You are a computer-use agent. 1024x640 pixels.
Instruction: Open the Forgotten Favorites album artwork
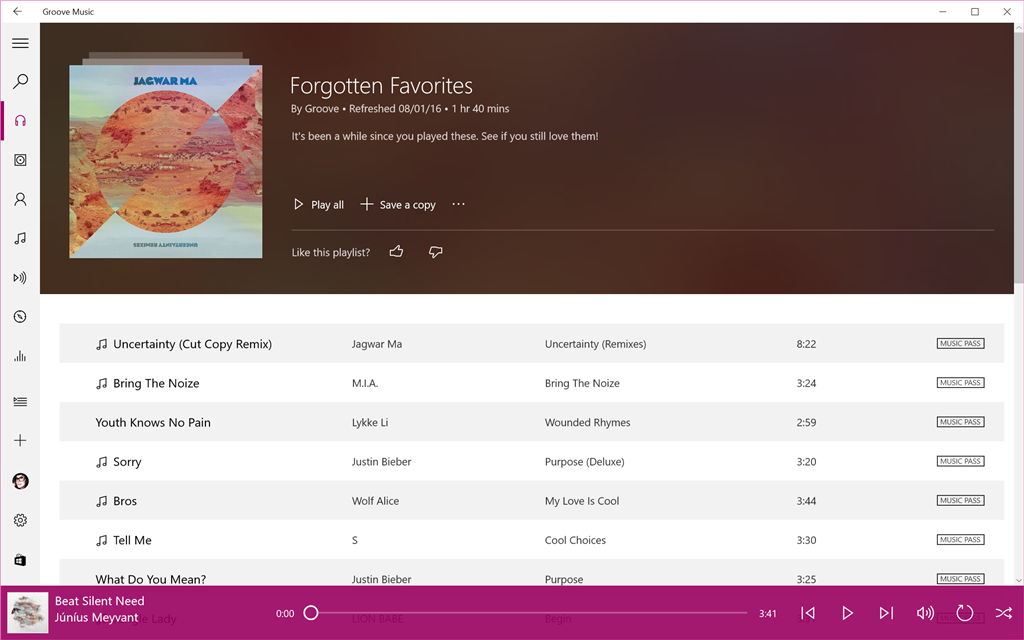pyautogui.click(x=166, y=161)
